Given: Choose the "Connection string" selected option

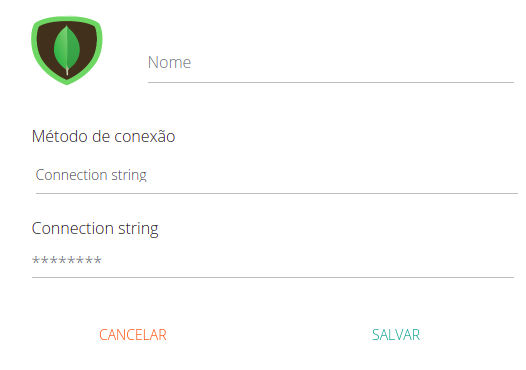Looking at the screenshot, I should click(x=91, y=175).
